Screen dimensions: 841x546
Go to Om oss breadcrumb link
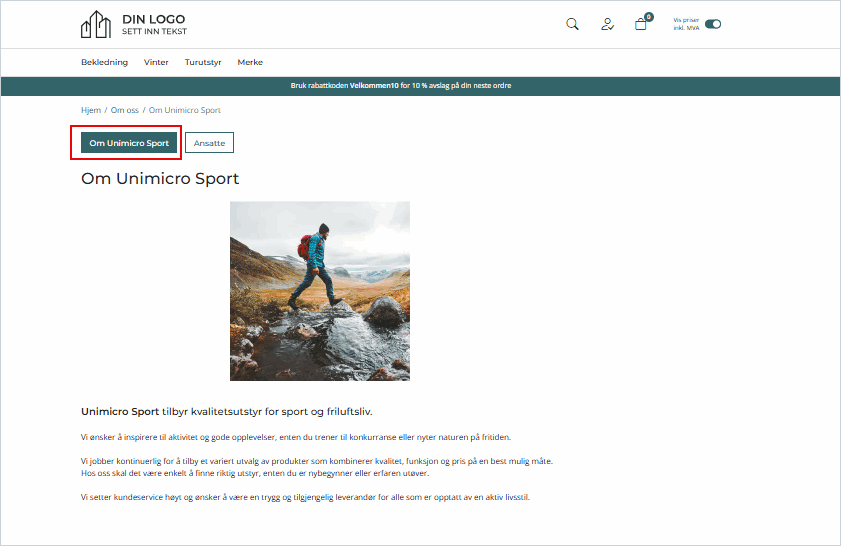125,110
